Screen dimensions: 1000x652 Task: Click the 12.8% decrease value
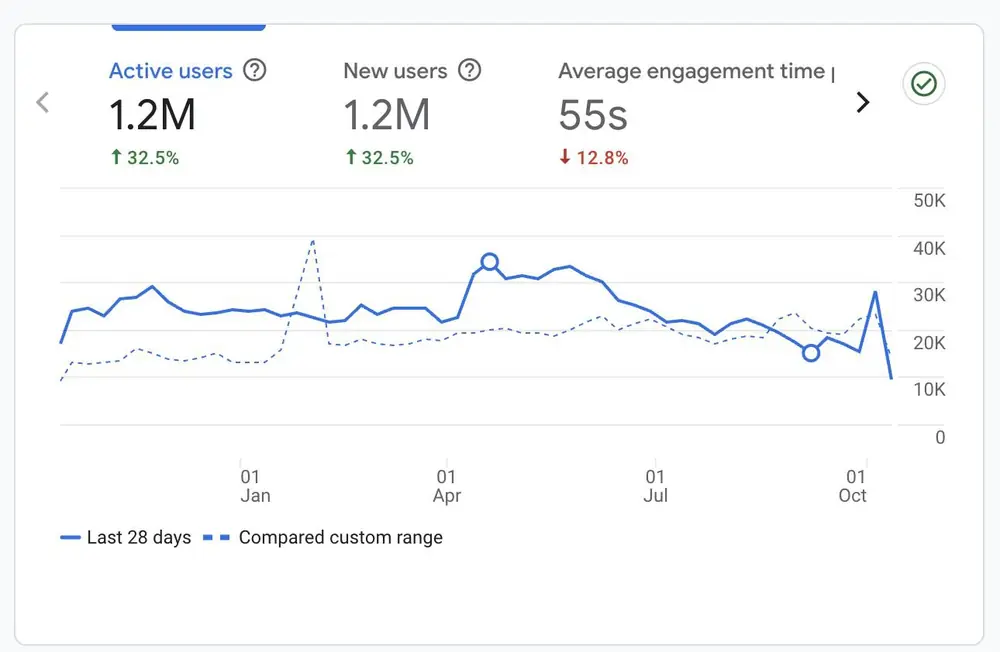point(594,158)
